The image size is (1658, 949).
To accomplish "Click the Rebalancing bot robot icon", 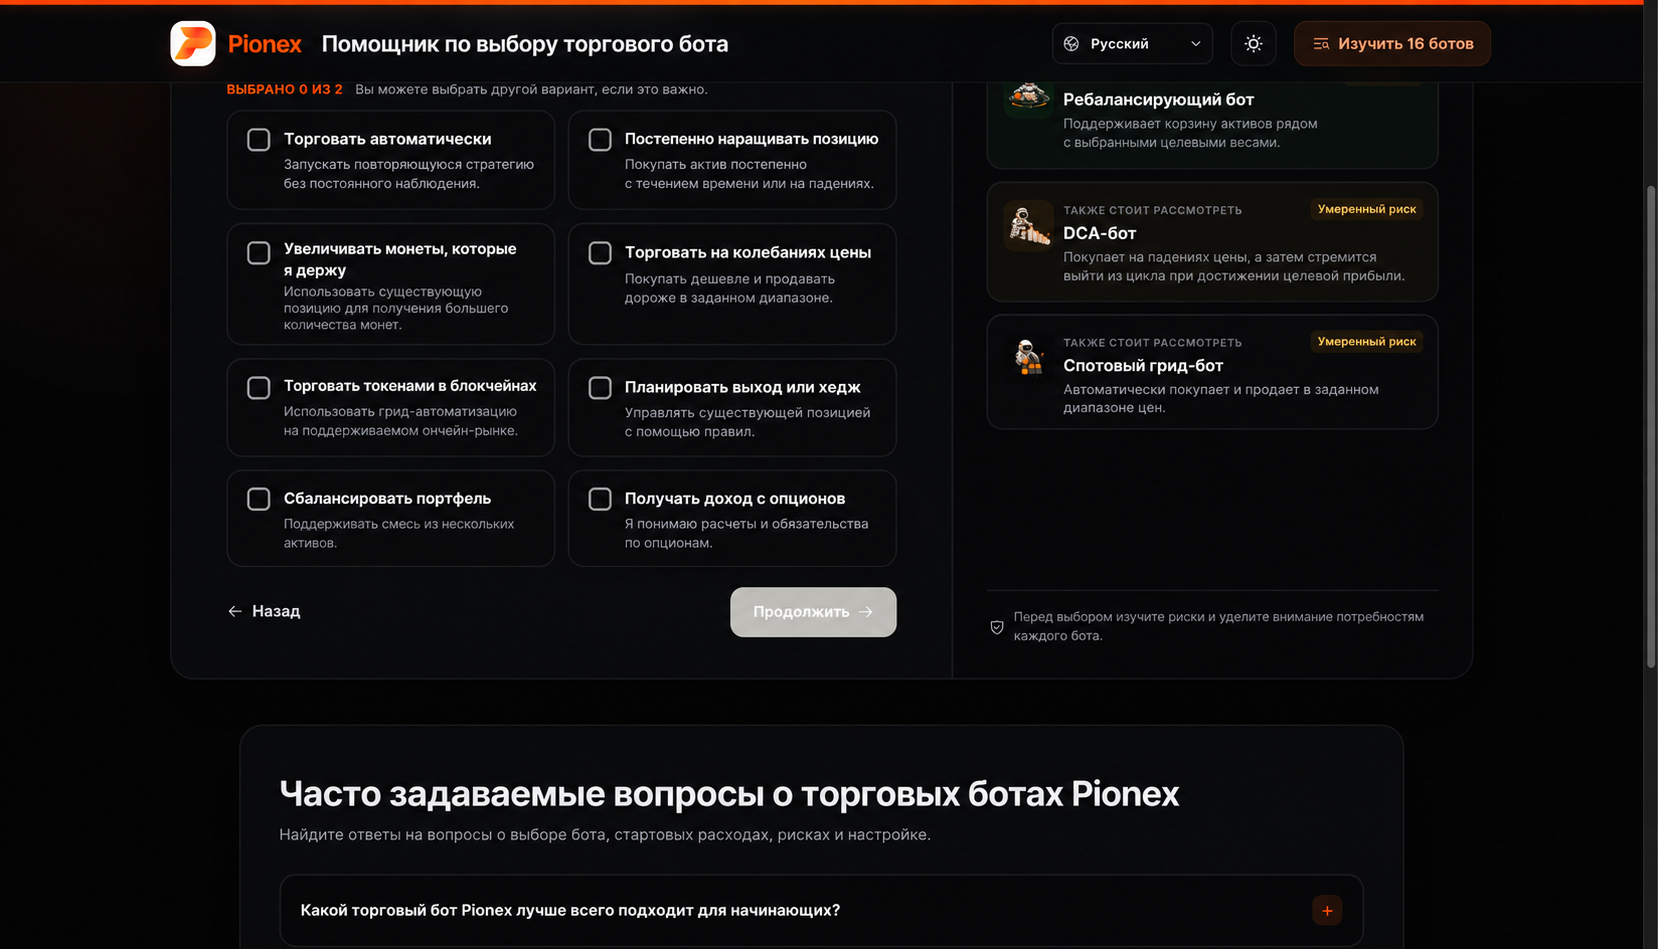I will 1028,96.
